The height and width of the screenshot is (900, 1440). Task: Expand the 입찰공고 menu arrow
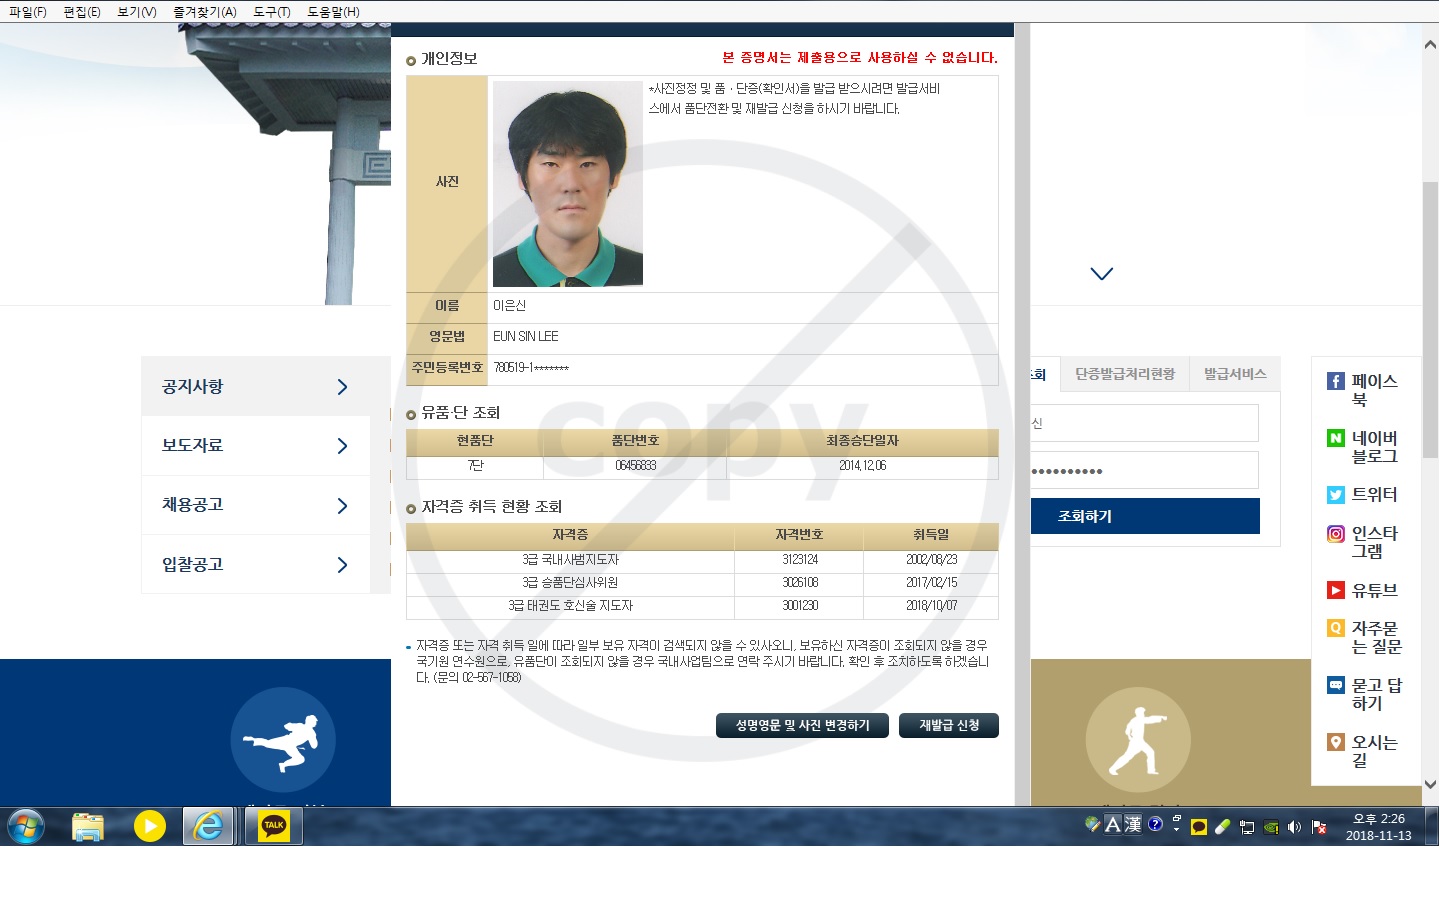coord(342,565)
